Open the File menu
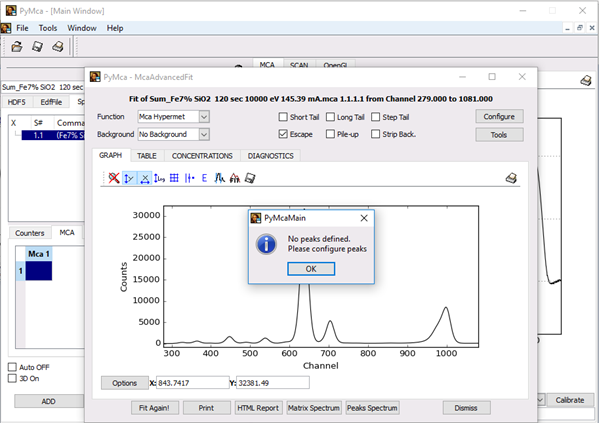The height and width of the screenshot is (423, 599). [x=22, y=28]
